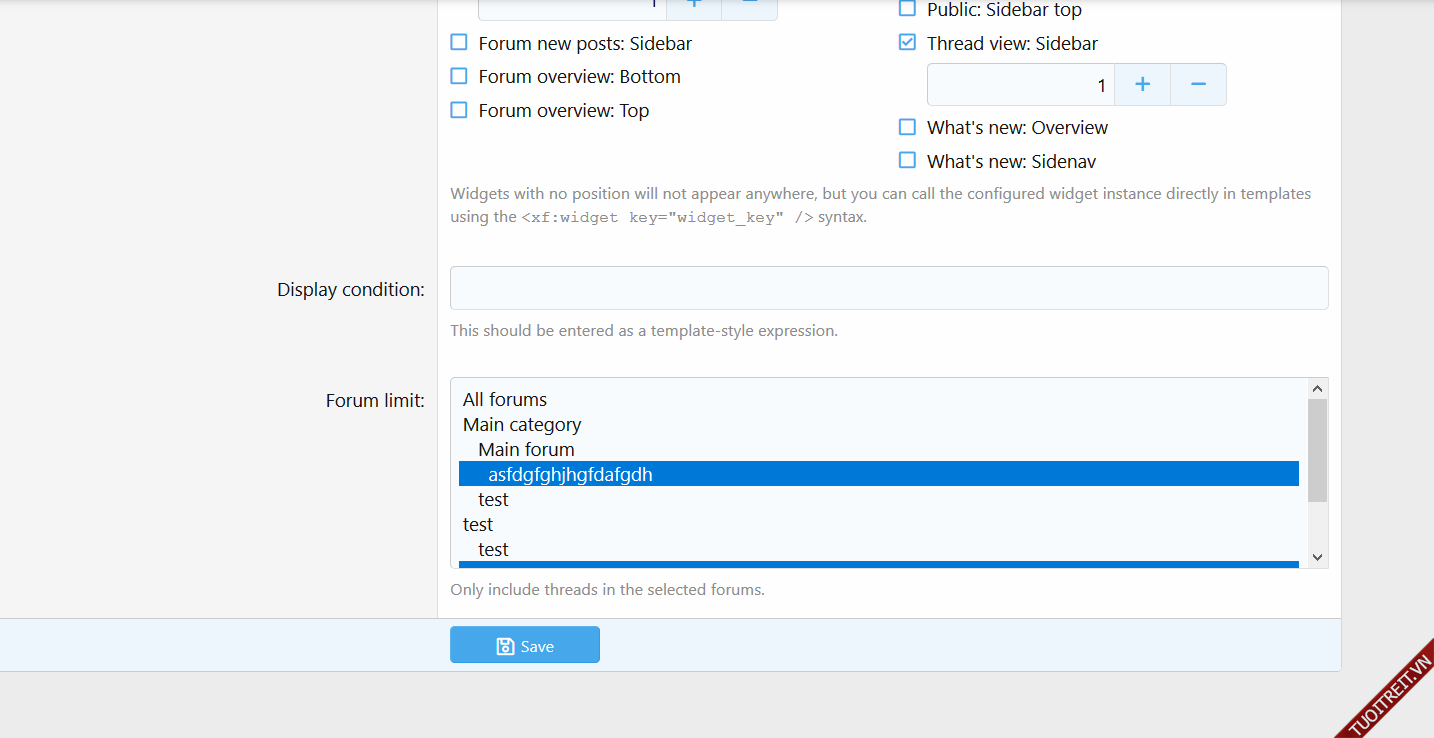Select All forums in Forum limit list
Image resolution: width=1434 pixels, height=738 pixels.
tap(505, 399)
